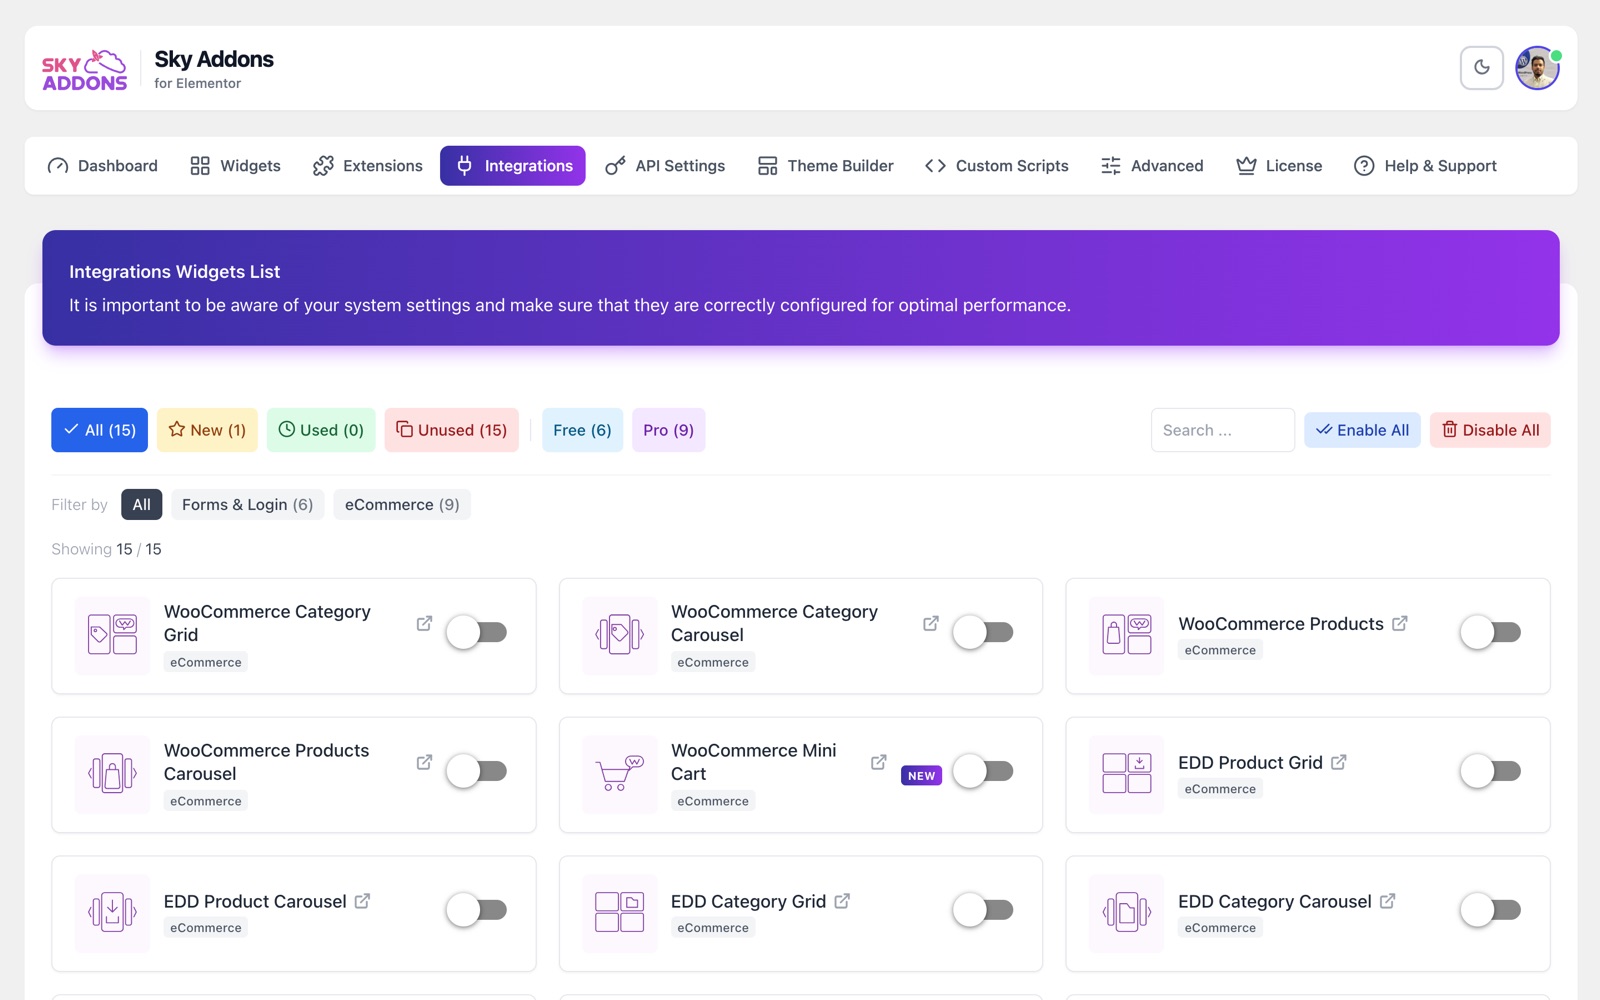Click the WooCommerce Mini Cart widget icon
This screenshot has height=1000, width=1600.
[x=620, y=774]
